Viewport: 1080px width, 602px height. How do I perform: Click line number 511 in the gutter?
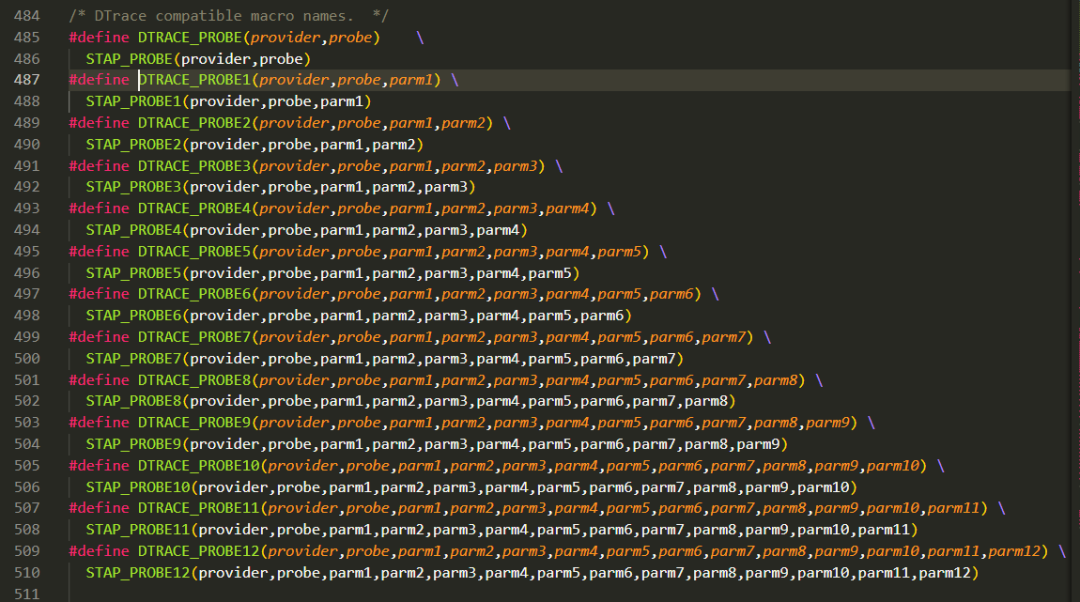(x=27, y=594)
